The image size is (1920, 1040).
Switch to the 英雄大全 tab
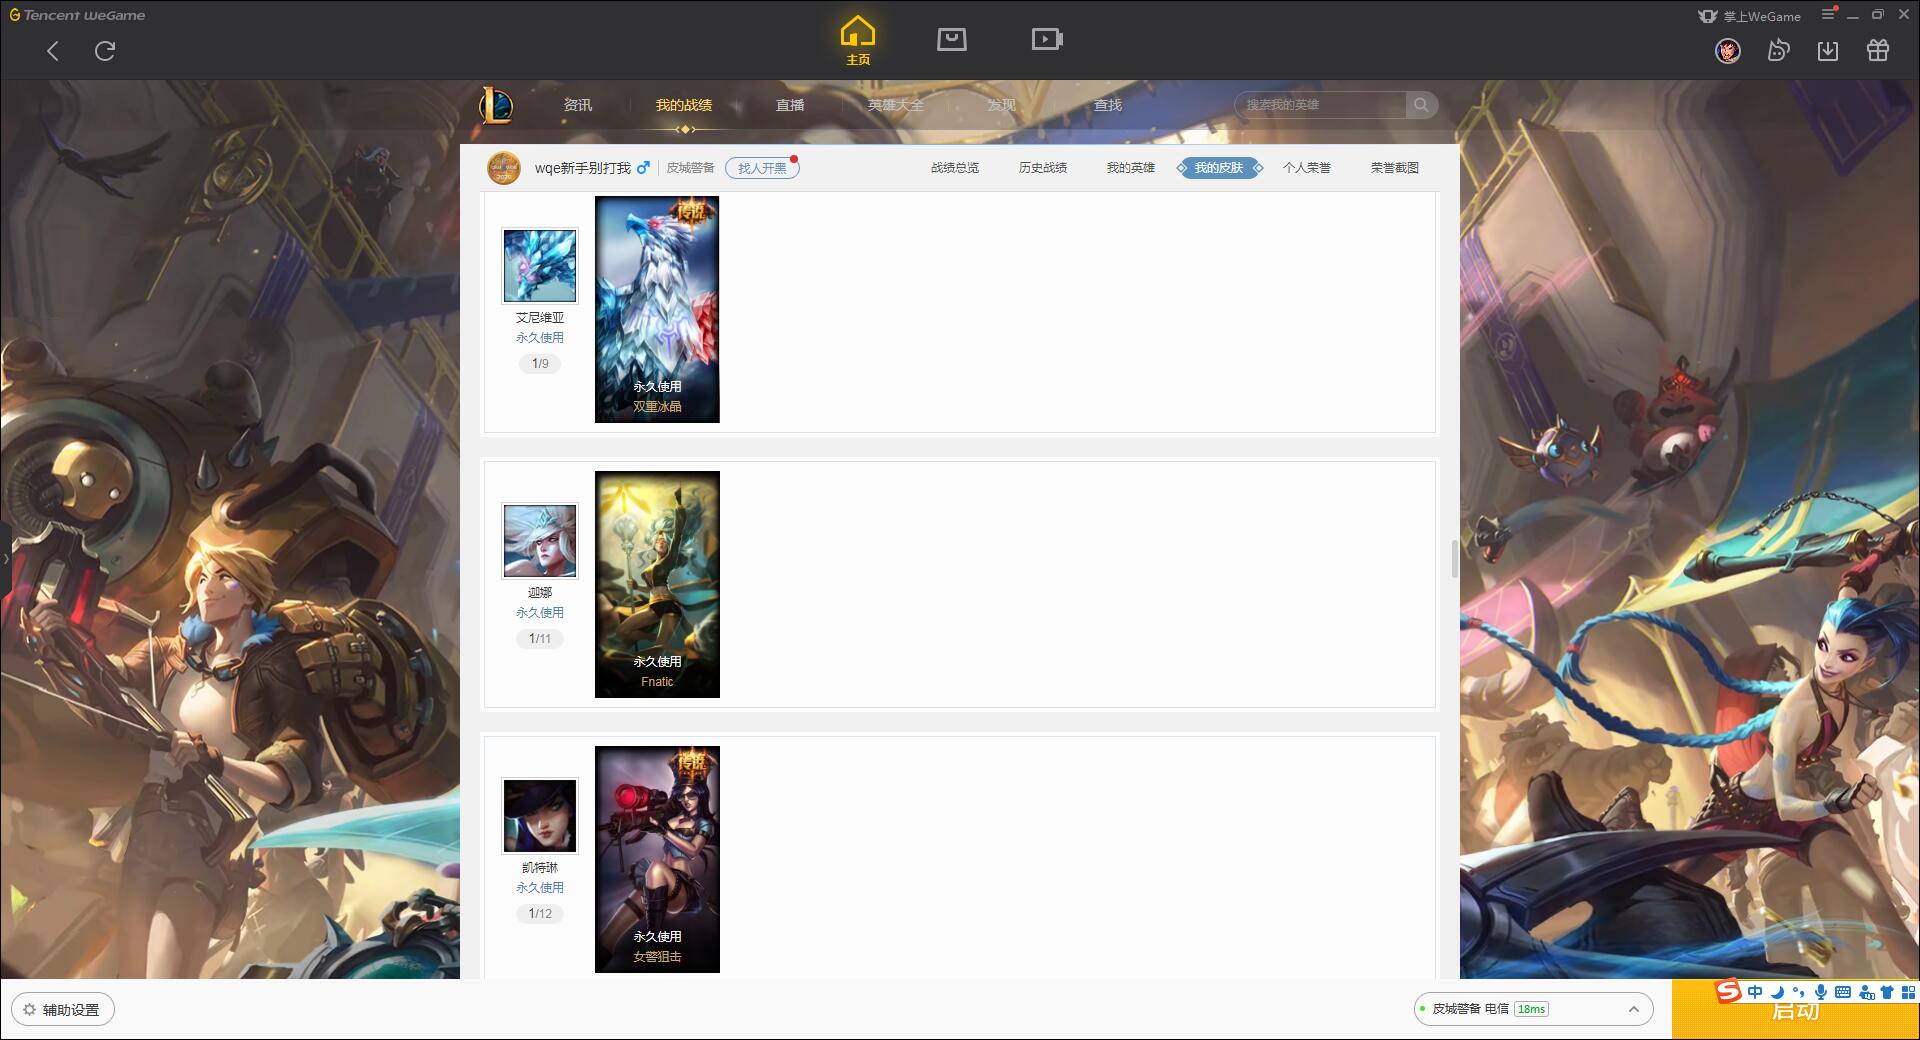pyautogui.click(x=896, y=105)
